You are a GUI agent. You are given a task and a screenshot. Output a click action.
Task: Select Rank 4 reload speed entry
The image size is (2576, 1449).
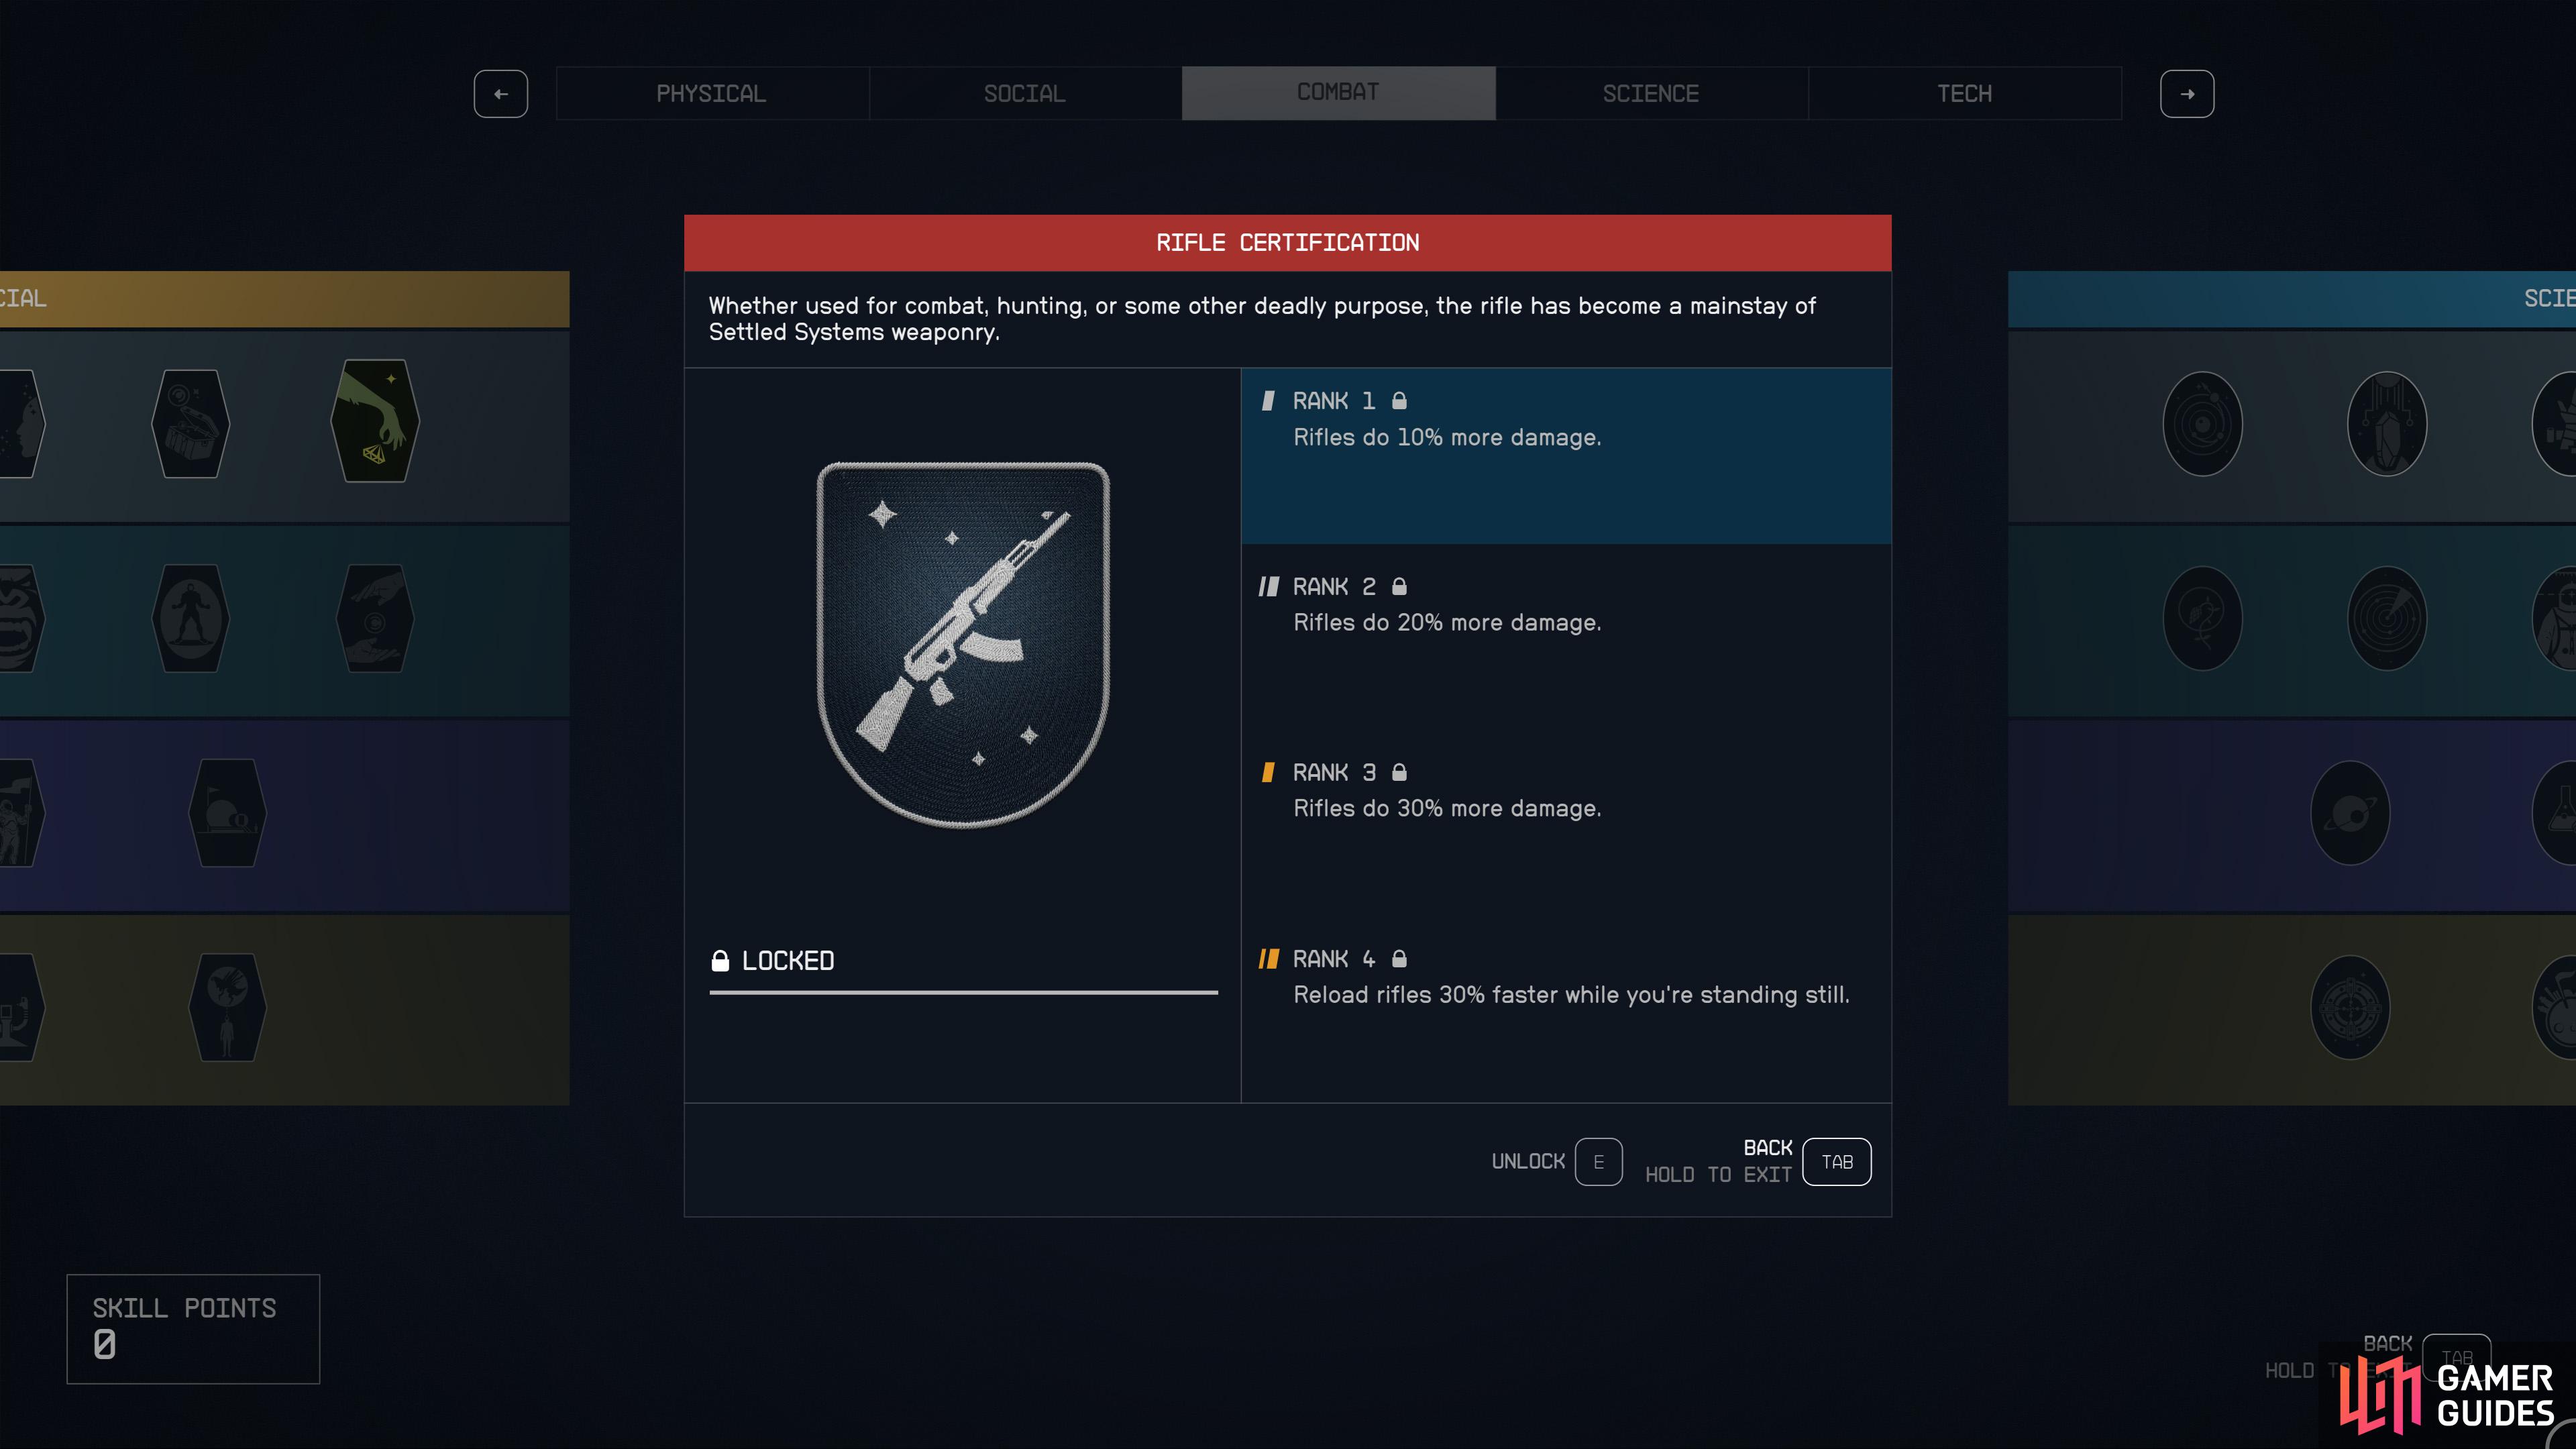pos(1566,977)
